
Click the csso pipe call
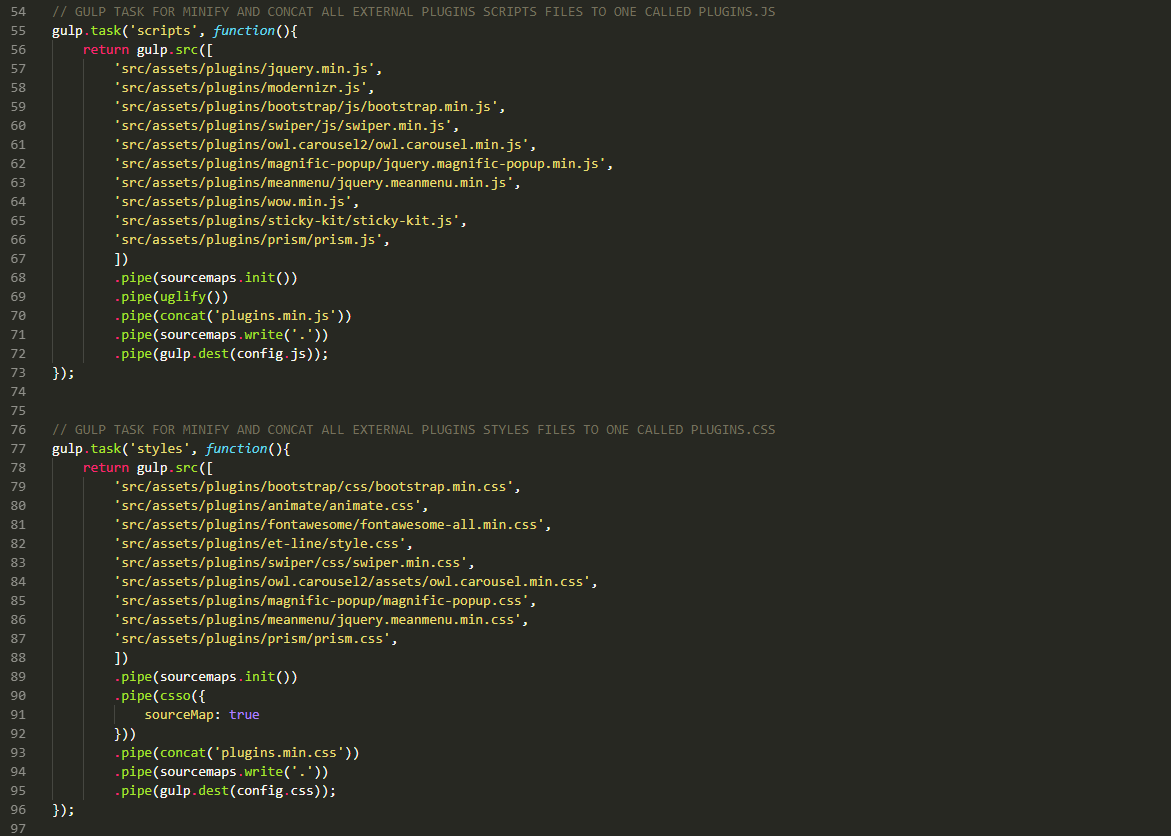pyautogui.click(x=160, y=696)
